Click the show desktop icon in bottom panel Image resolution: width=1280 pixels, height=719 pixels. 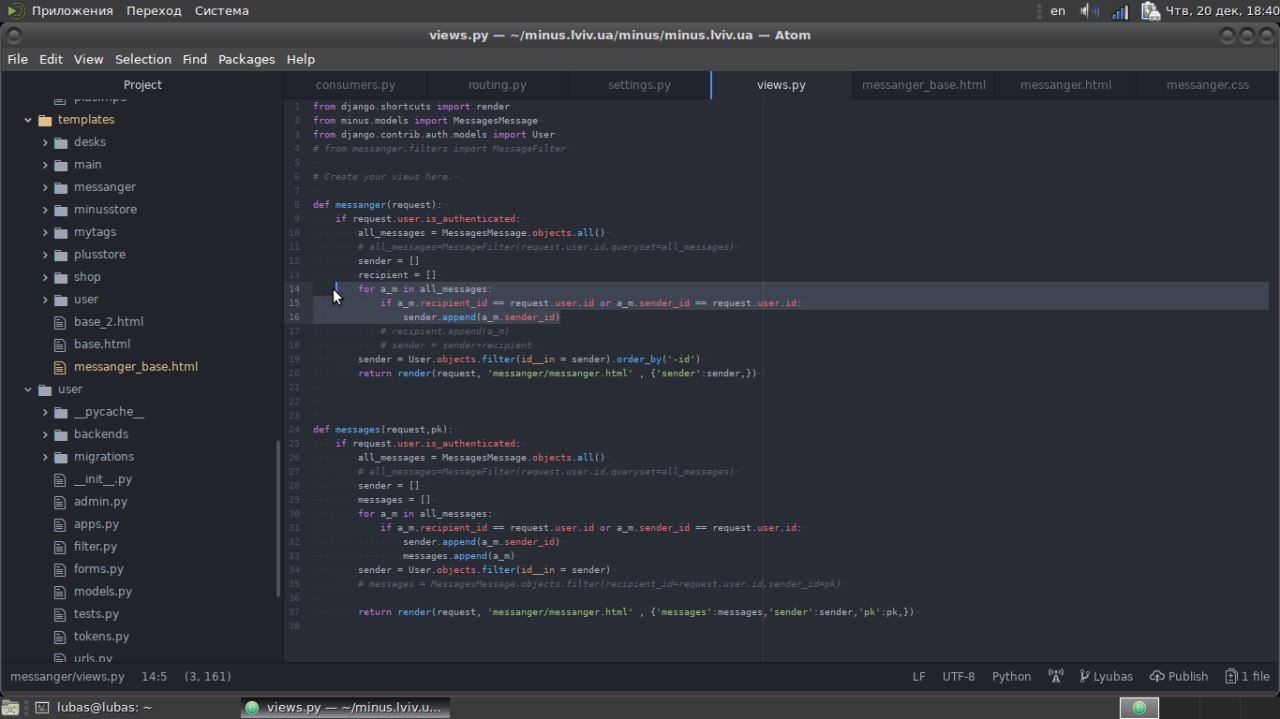click(x=9, y=708)
